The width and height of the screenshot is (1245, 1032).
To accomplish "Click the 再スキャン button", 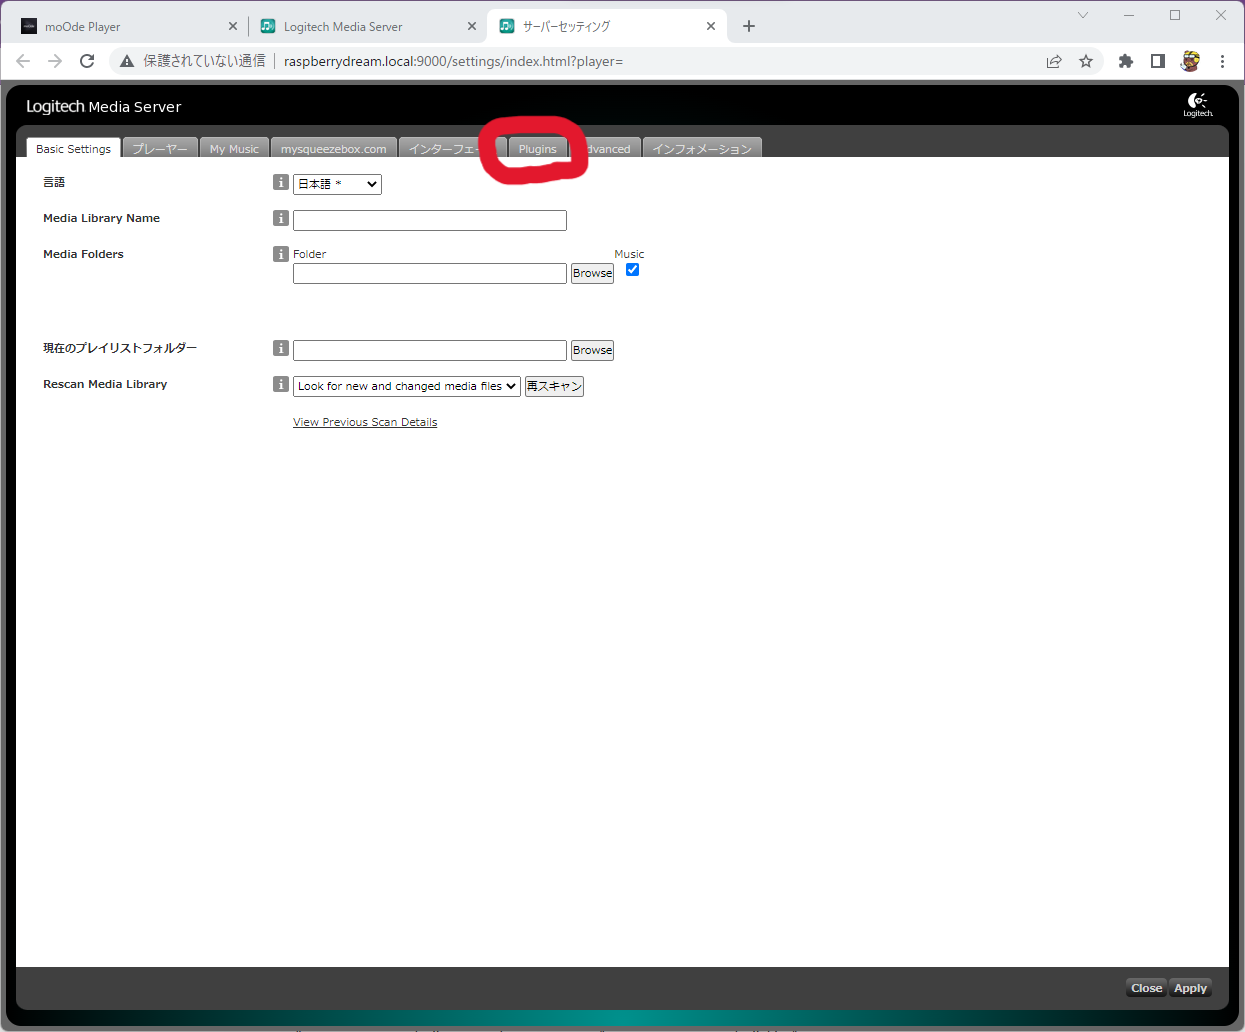I will coord(554,386).
